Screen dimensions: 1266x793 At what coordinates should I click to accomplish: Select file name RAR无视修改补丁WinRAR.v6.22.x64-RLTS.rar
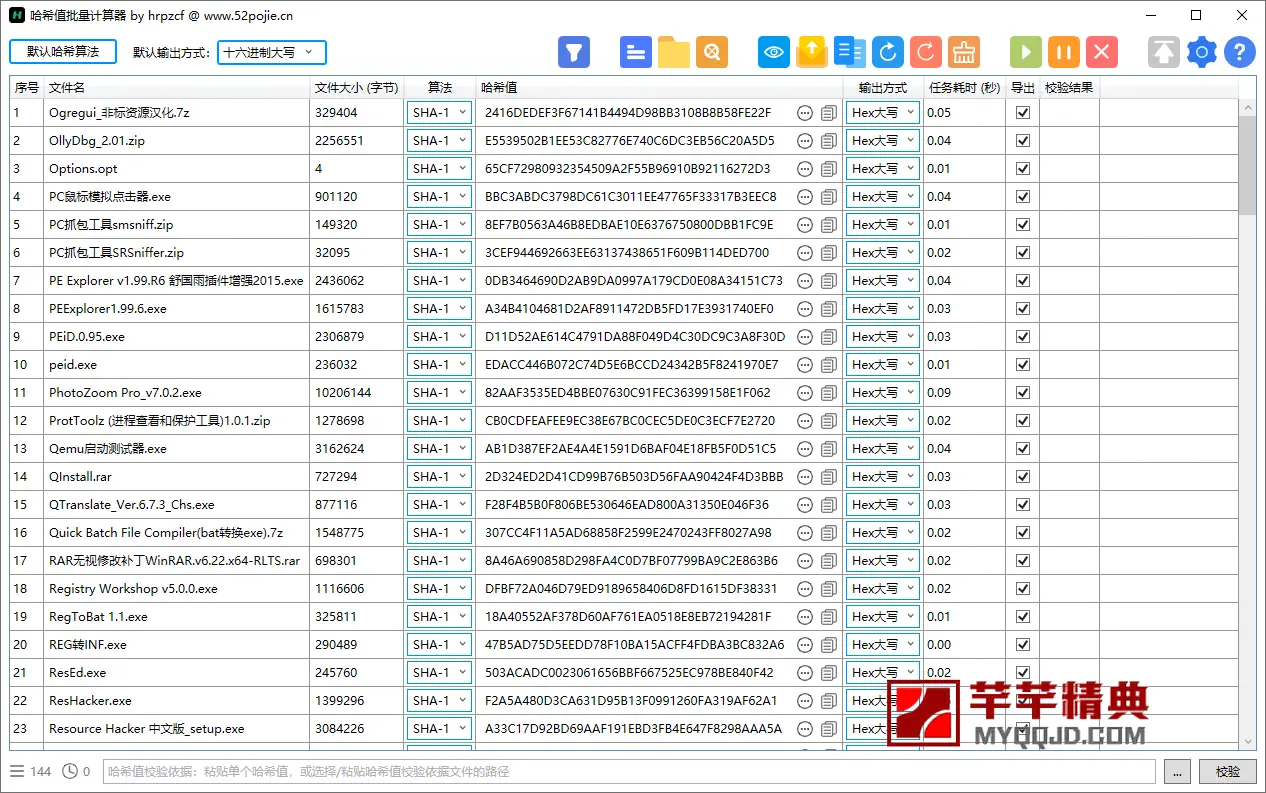pos(174,561)
